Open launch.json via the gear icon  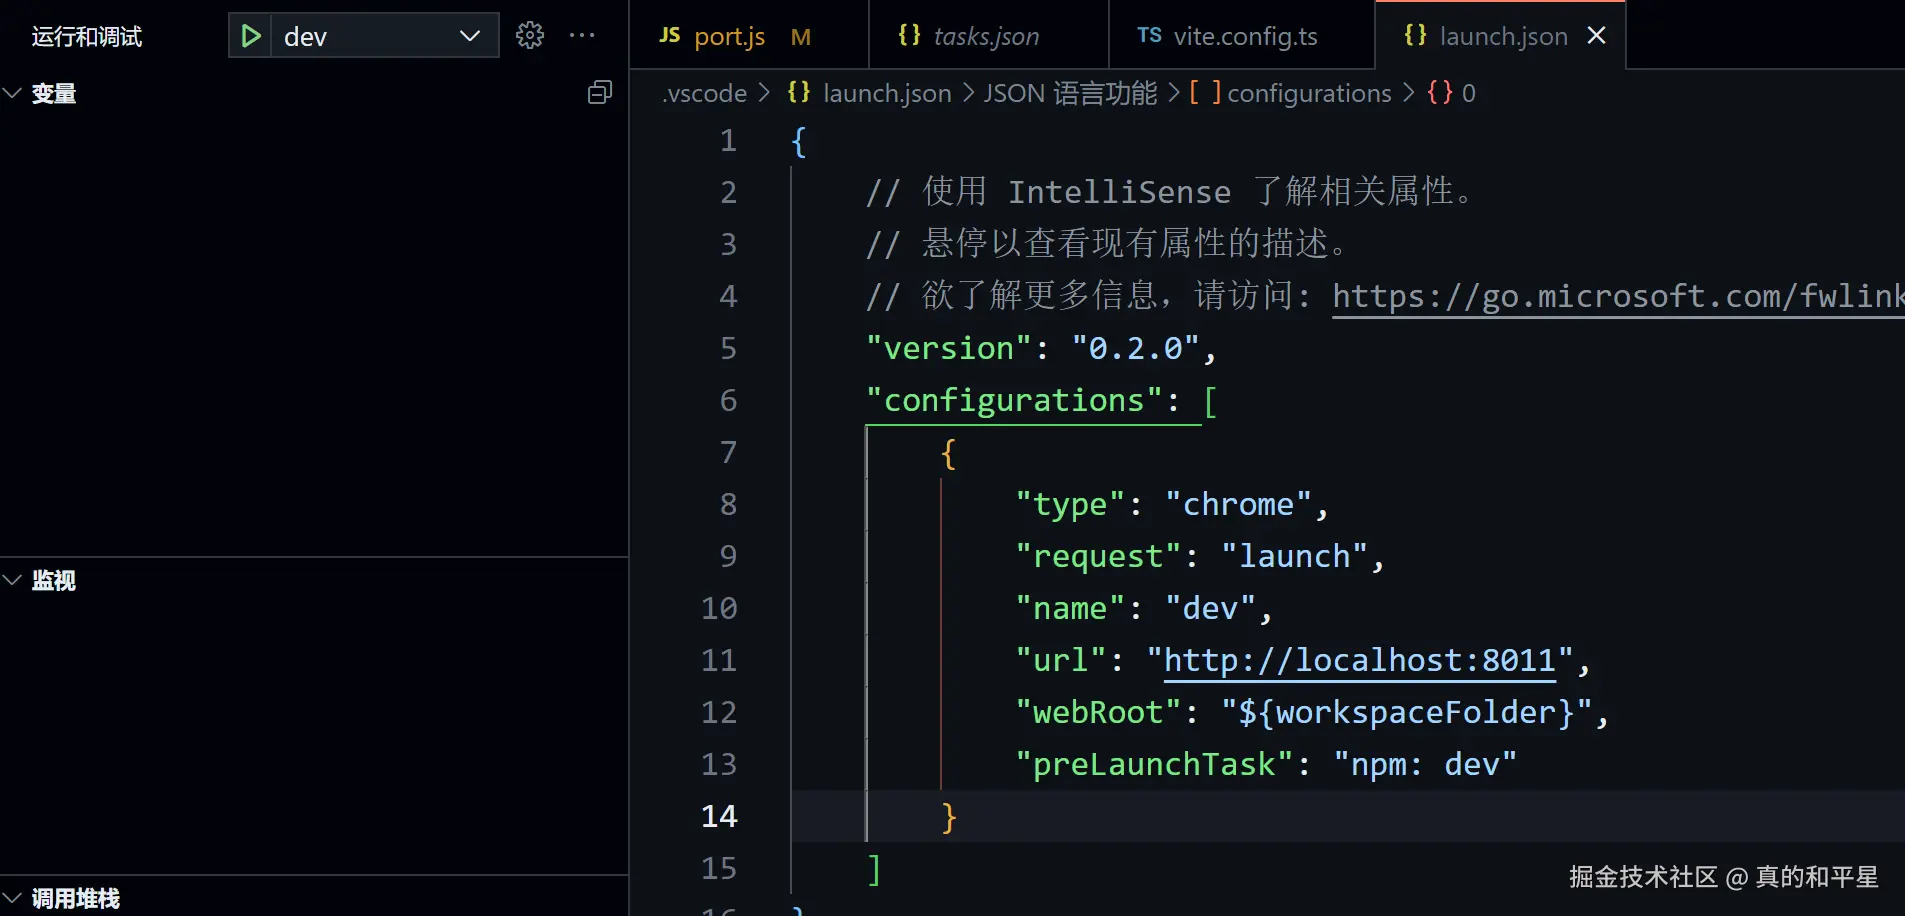(x=529, y=36)
